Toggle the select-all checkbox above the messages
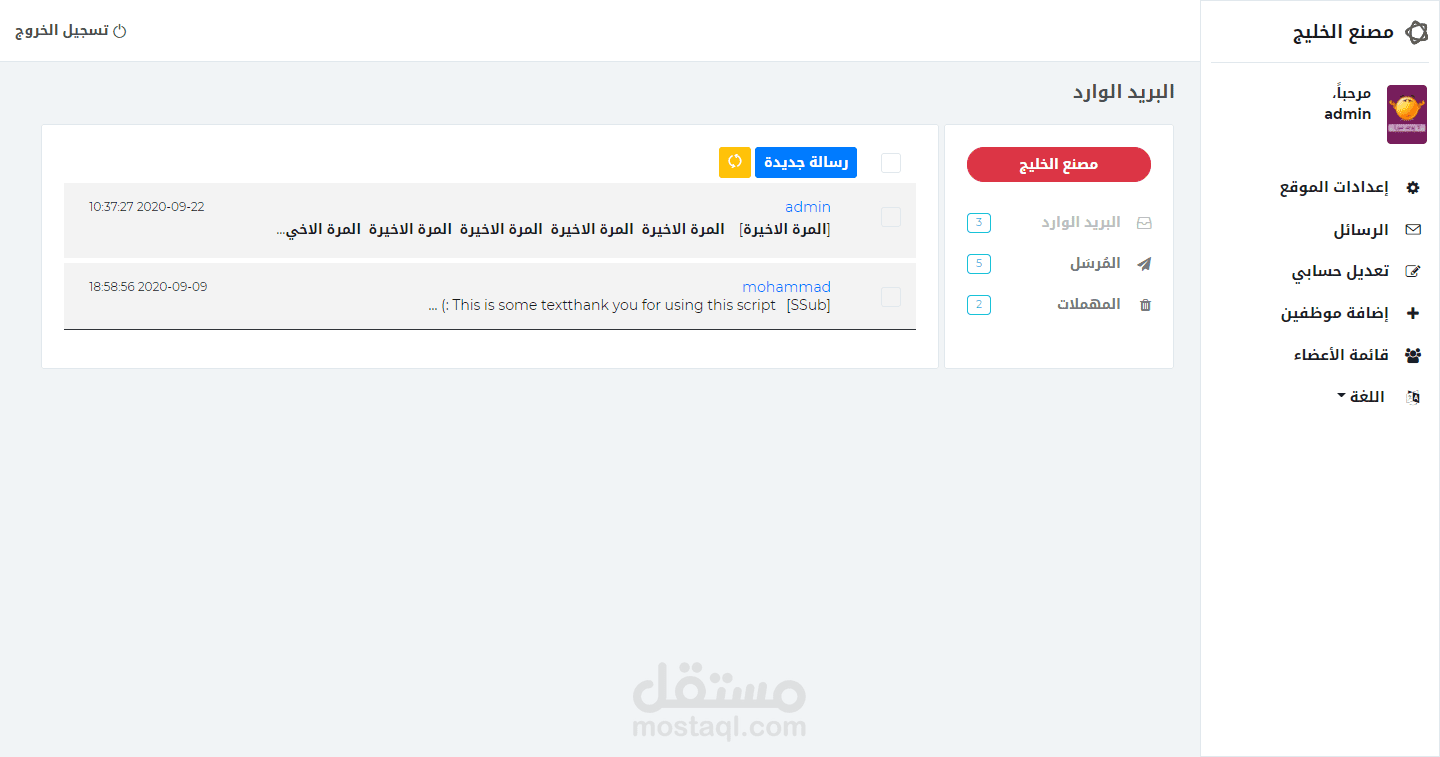 click(x=890, y=162)
